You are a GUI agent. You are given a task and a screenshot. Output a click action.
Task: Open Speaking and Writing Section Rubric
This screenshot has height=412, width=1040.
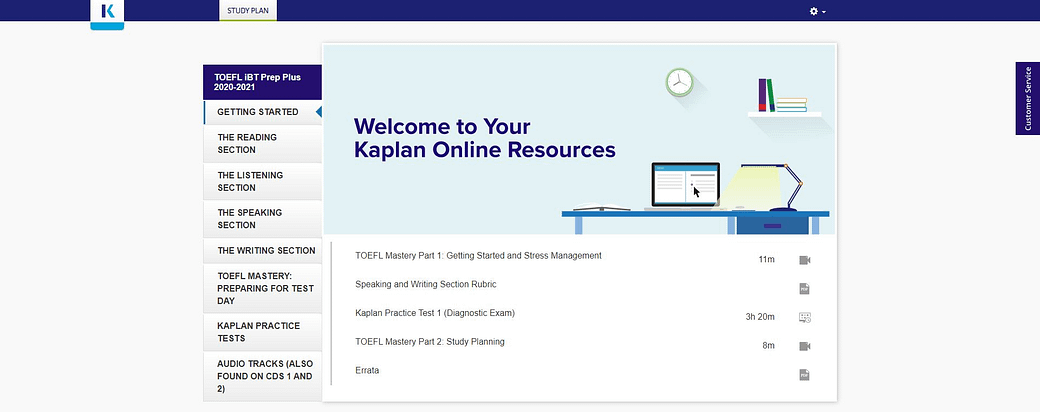[426, 284]
